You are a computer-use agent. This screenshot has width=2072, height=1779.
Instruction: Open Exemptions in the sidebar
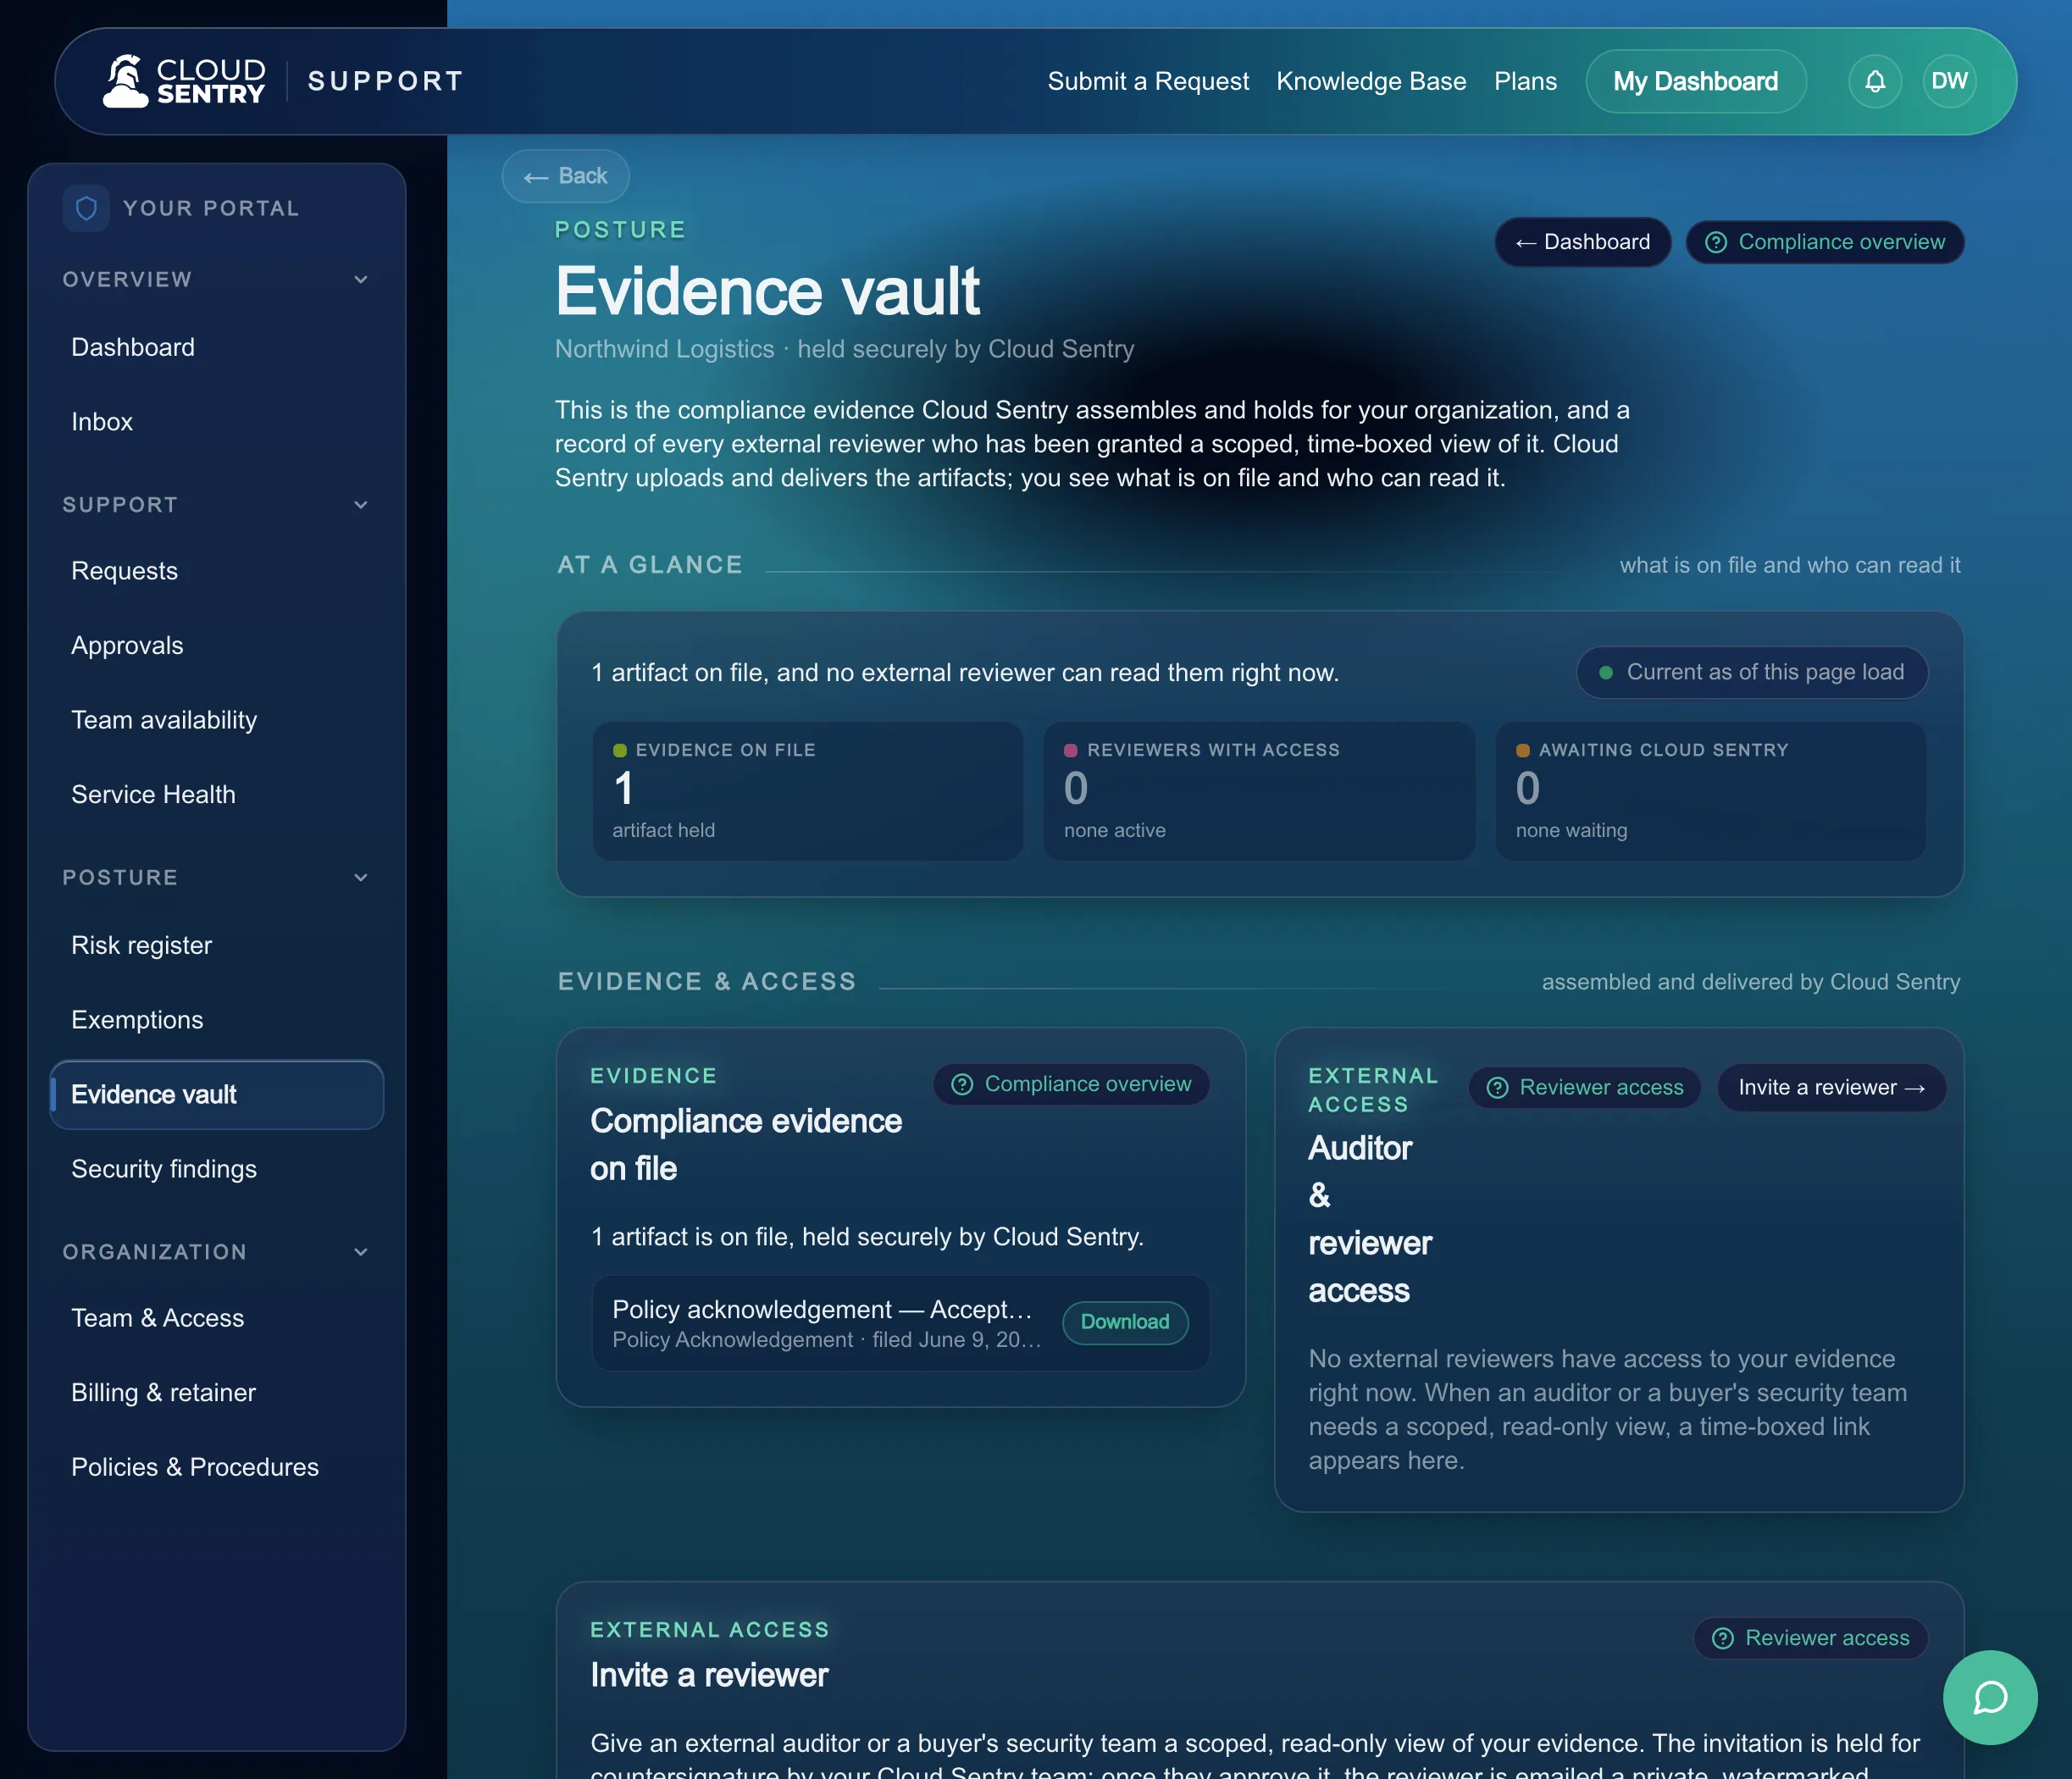[216, 1020]
